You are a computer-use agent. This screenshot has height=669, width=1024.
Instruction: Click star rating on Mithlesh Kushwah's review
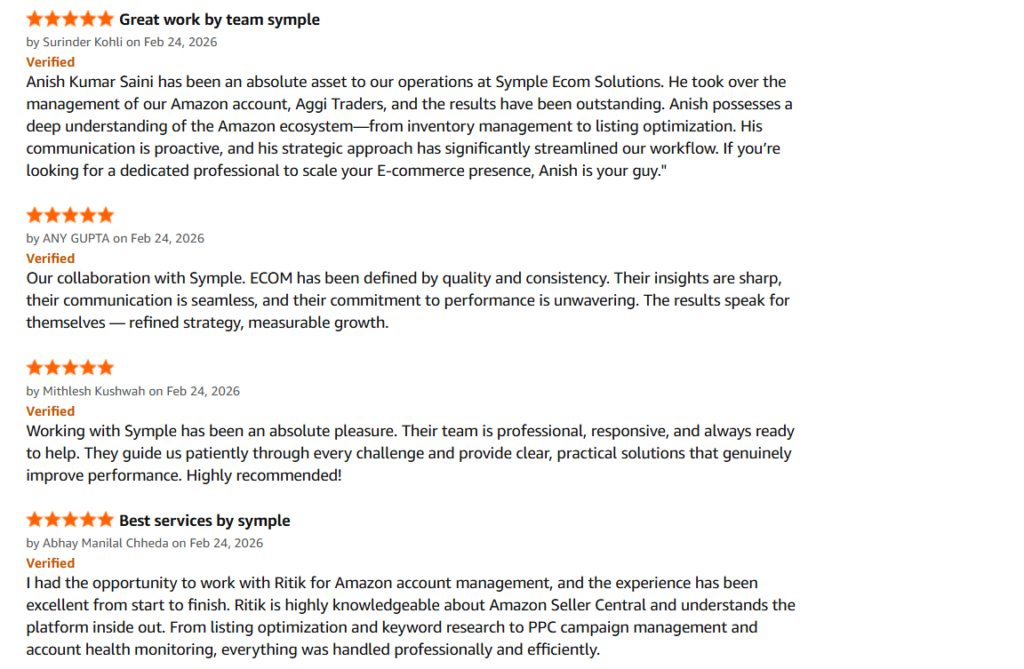point(70,368)
